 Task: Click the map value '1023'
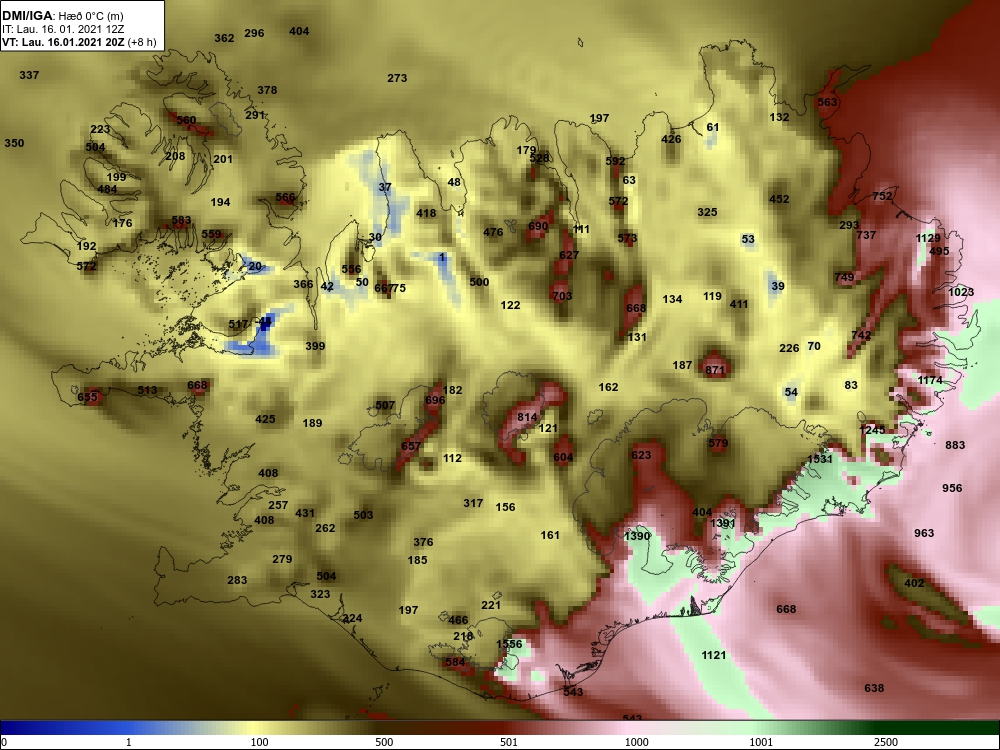click(x=961, y=292)
